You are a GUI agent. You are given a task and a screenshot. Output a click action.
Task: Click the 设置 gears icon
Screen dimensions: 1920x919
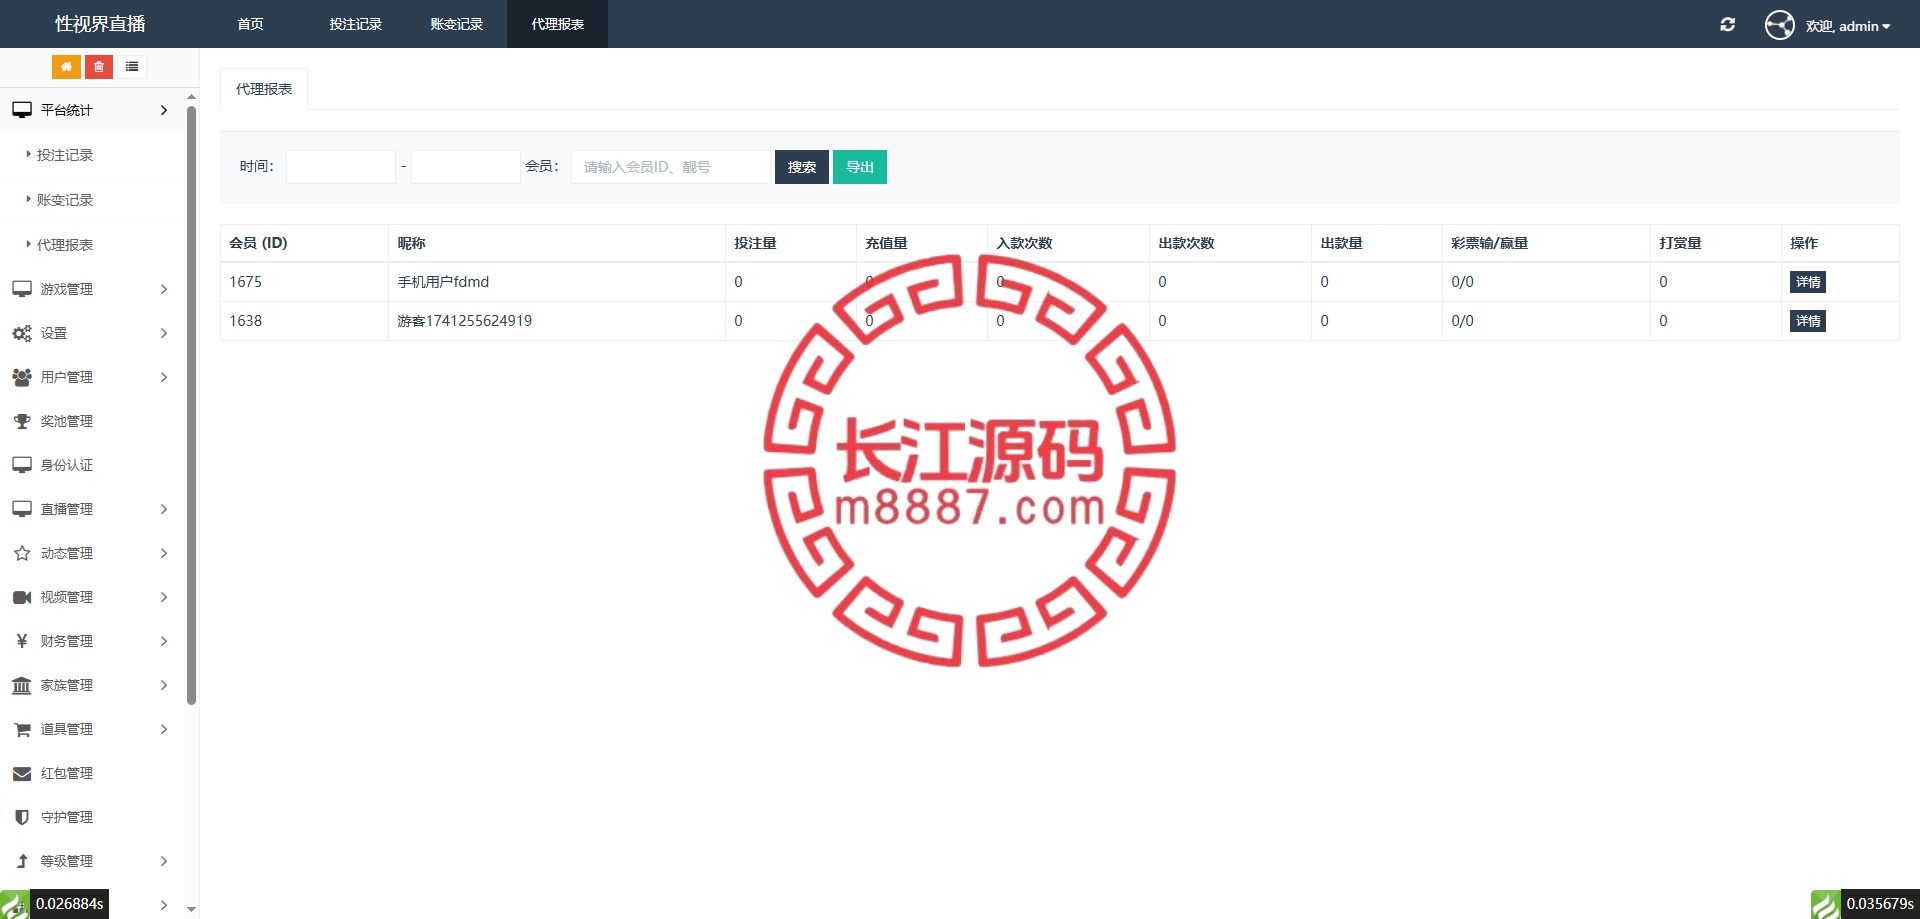(22, 333)
